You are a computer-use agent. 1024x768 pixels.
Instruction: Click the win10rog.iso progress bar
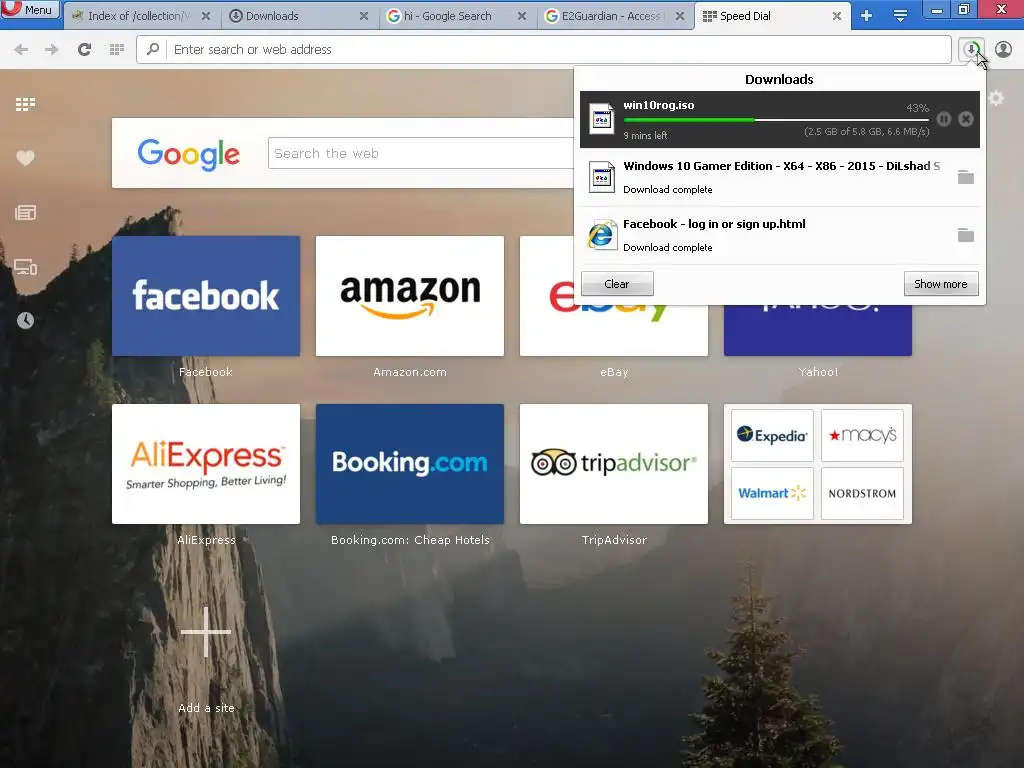pyautogui.click(x=776, y=120)
